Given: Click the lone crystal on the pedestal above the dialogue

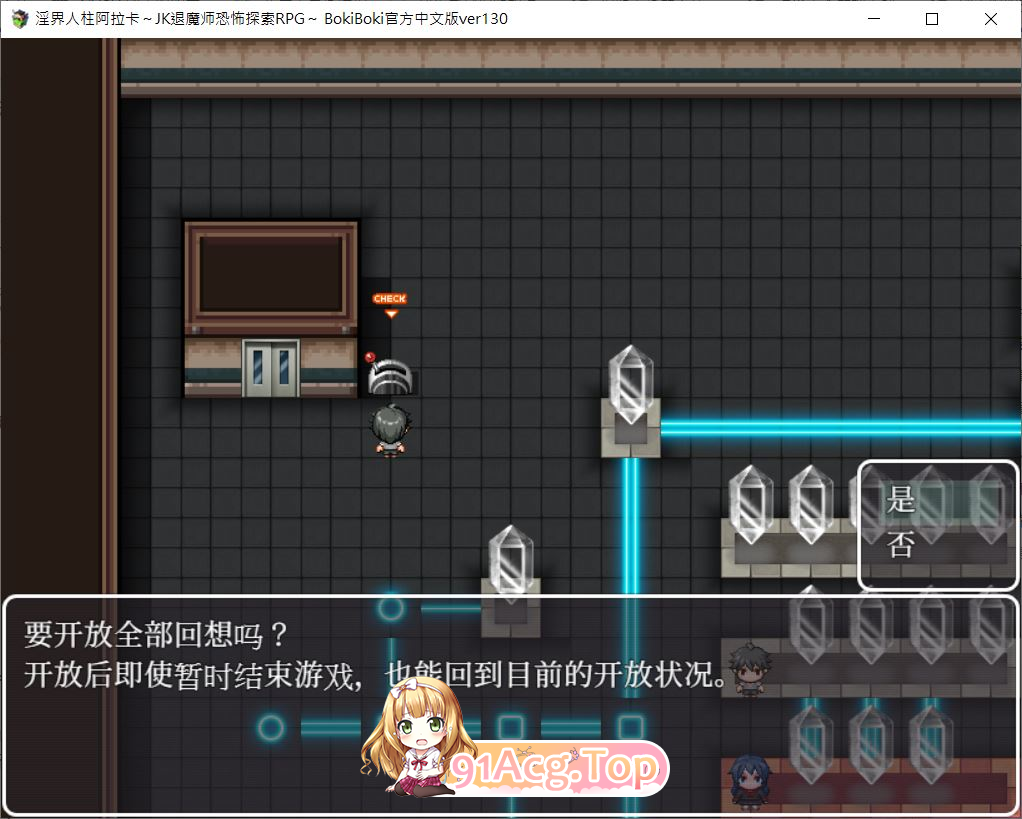Looking at the screenshot, I should tap(510, 564).
